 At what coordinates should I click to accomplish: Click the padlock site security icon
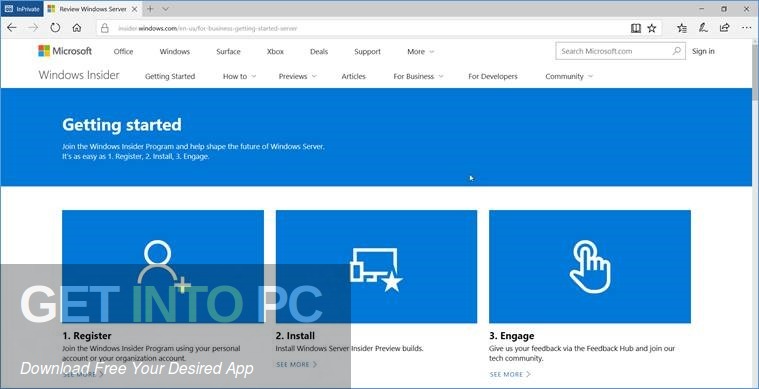pyautogui.click(x=105, y=29)
